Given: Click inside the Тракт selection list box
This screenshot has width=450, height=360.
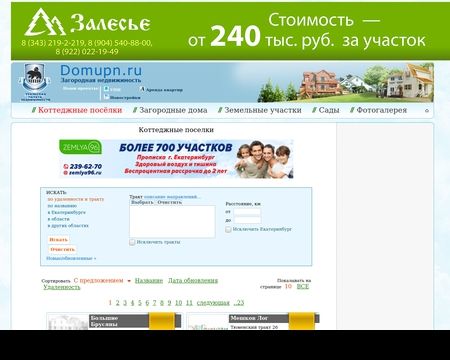Looking at the screenshot, I should click(172, 222).
